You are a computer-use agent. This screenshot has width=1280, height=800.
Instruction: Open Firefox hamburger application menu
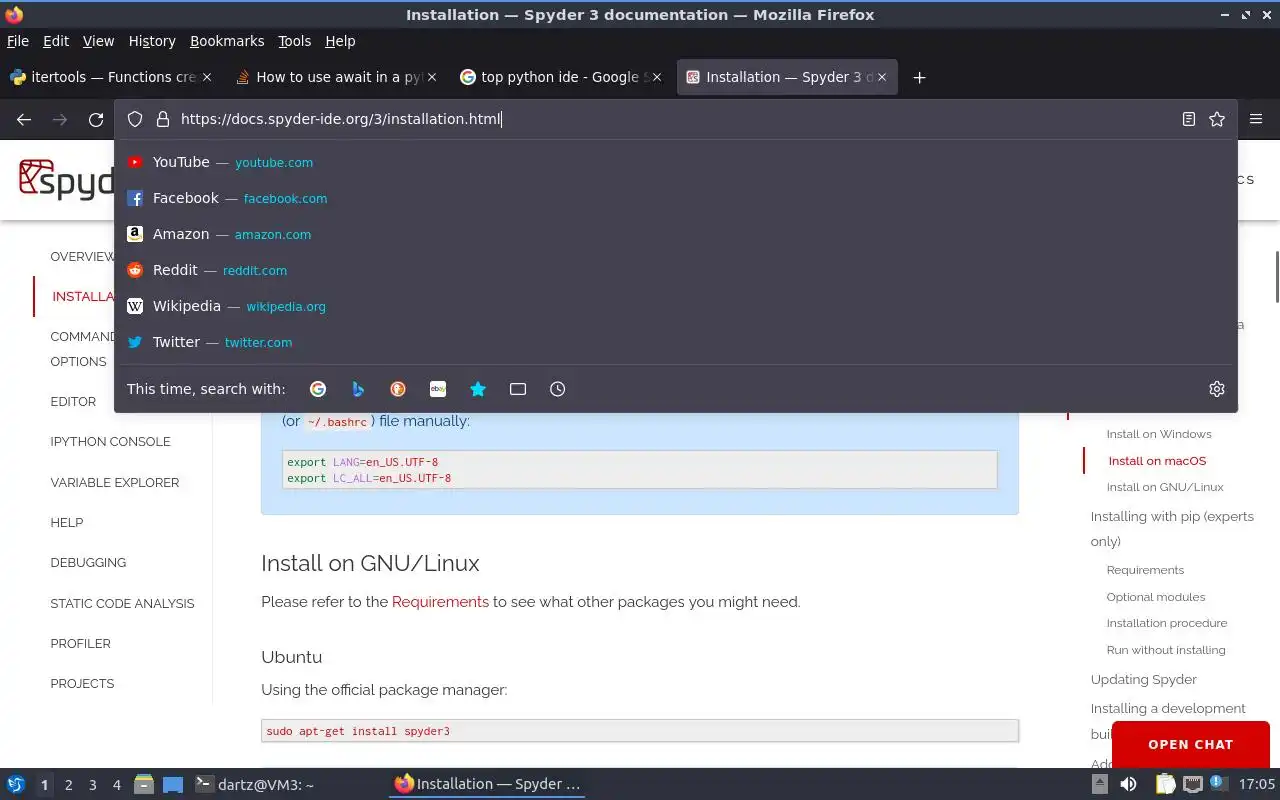click(x=1256, y=119)
